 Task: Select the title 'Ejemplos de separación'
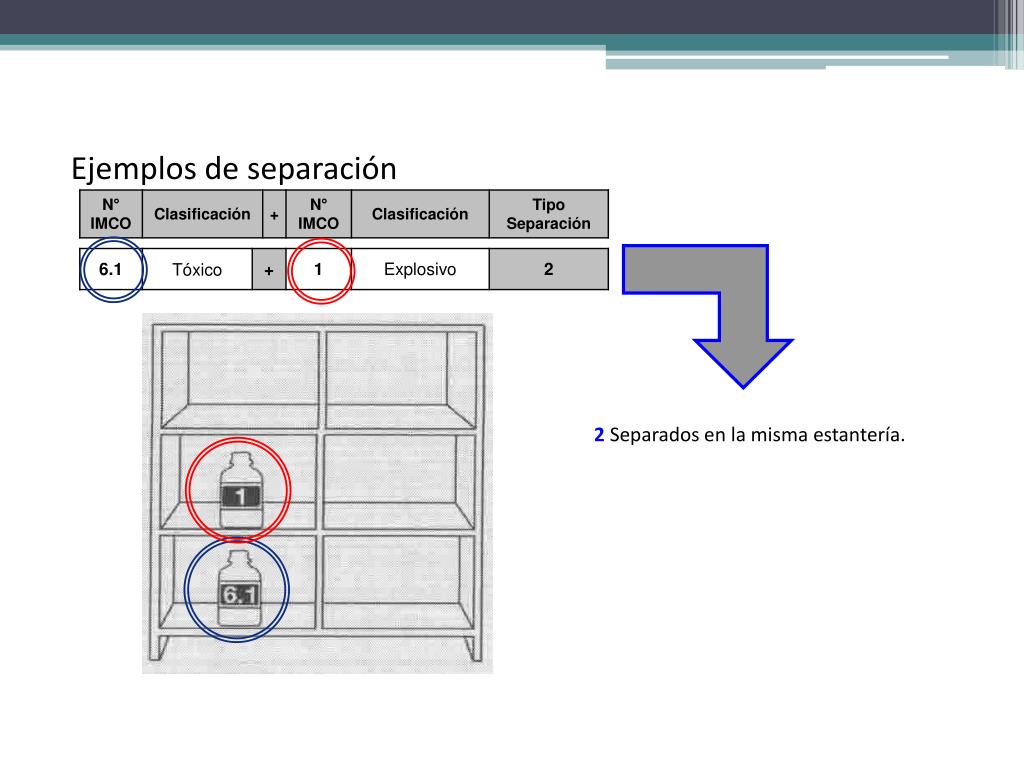point(234,168)
